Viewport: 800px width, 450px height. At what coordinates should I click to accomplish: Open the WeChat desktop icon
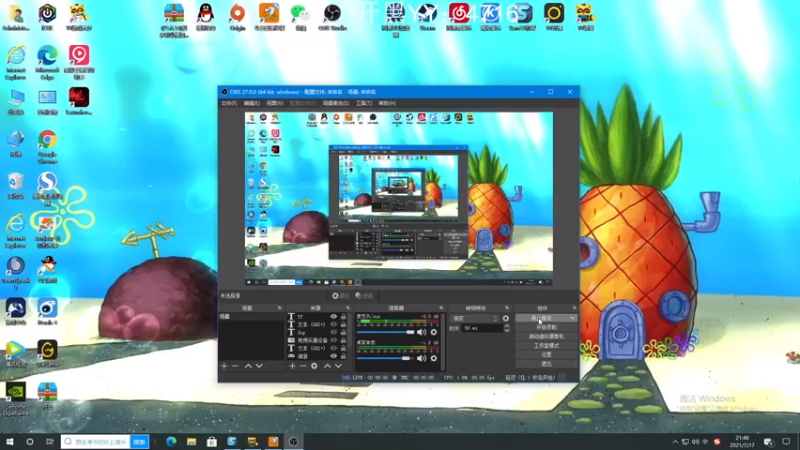point(301,17)
